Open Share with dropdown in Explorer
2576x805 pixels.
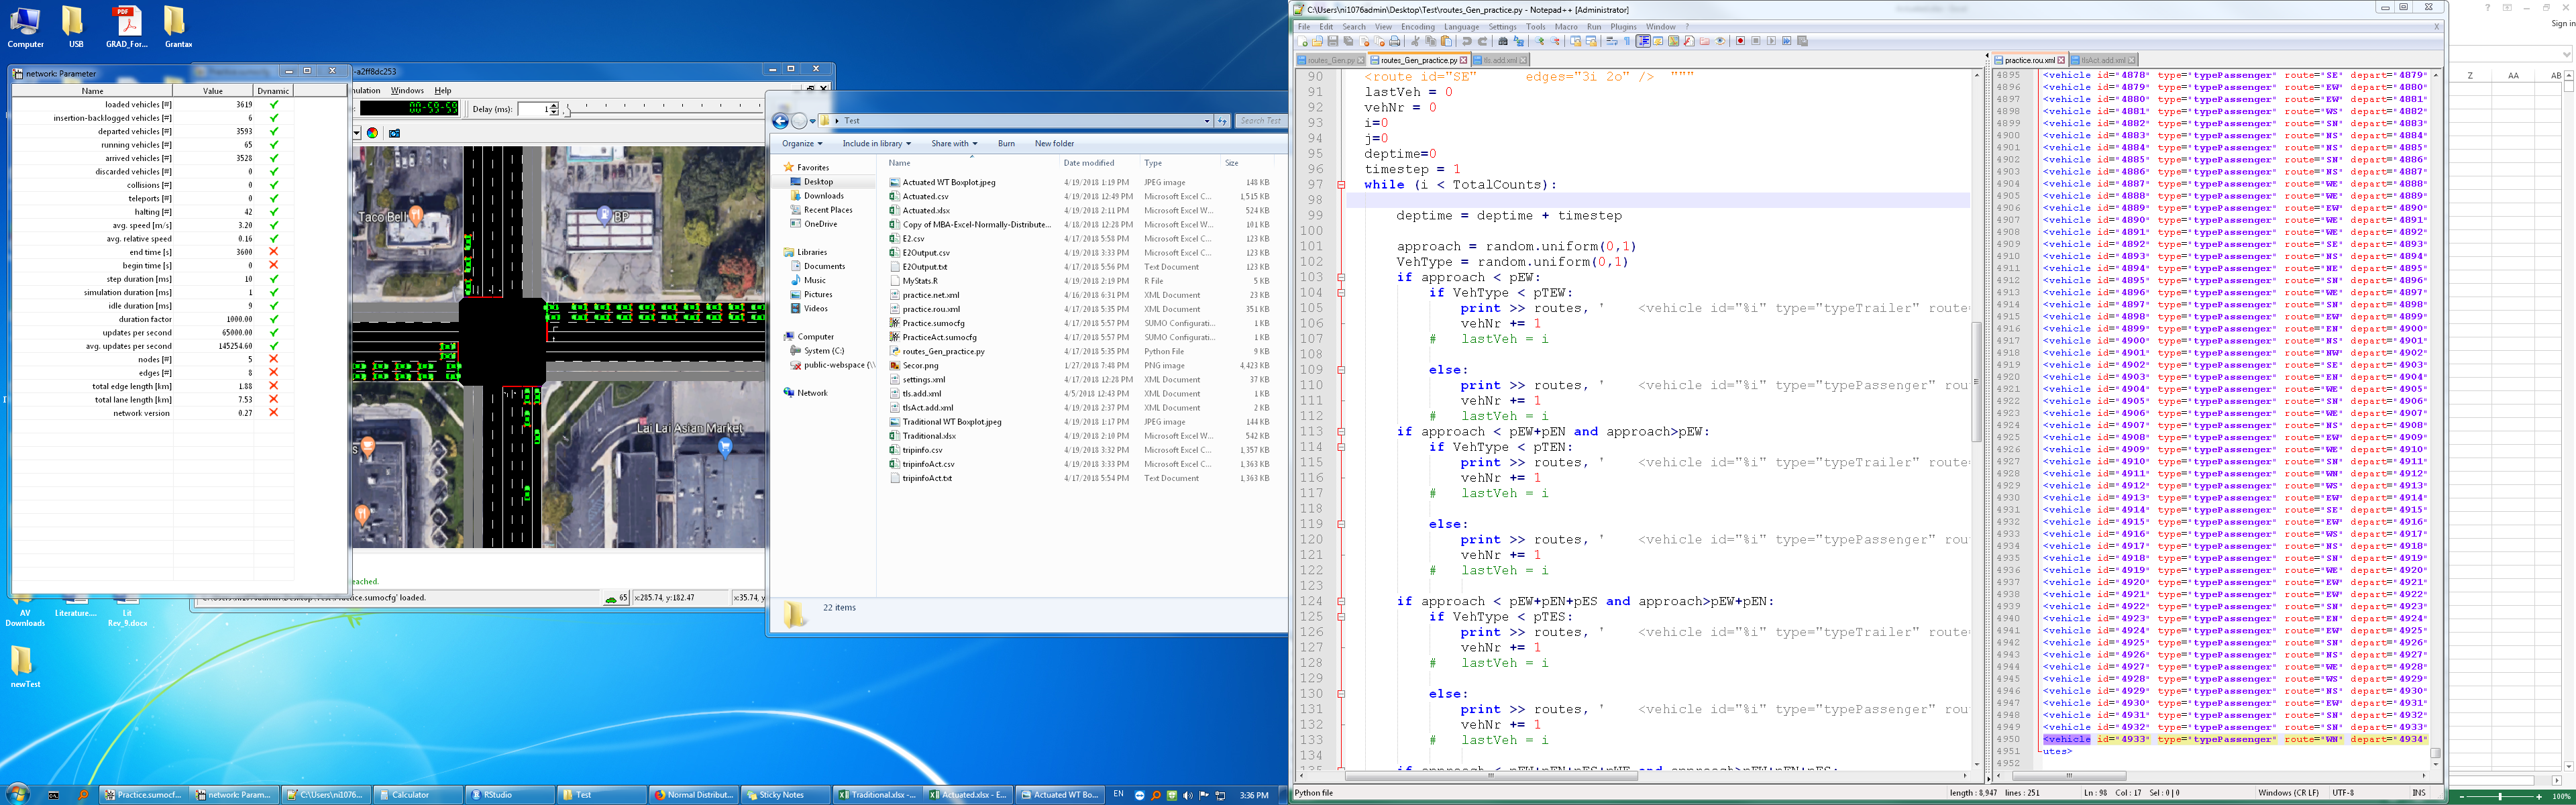[x=954, y=143]
